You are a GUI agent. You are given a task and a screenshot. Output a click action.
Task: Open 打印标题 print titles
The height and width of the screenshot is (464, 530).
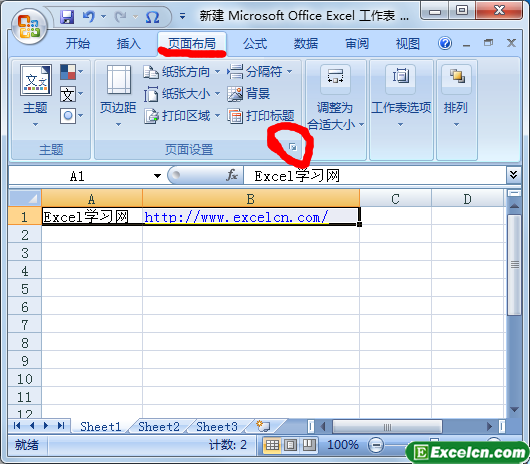(261, 116)
